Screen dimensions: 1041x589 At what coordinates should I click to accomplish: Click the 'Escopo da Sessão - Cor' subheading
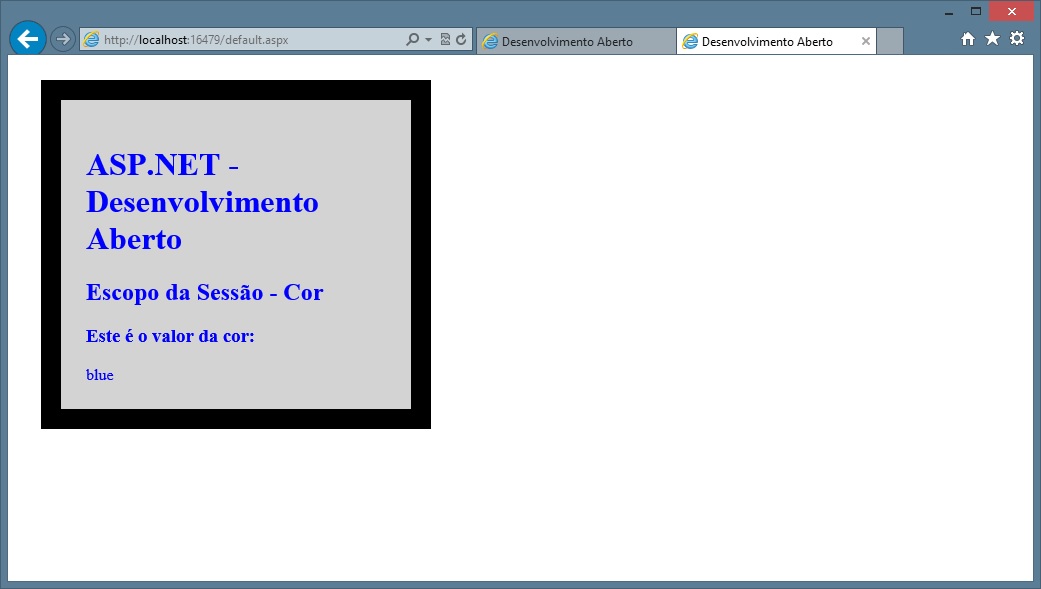(204, 292)
